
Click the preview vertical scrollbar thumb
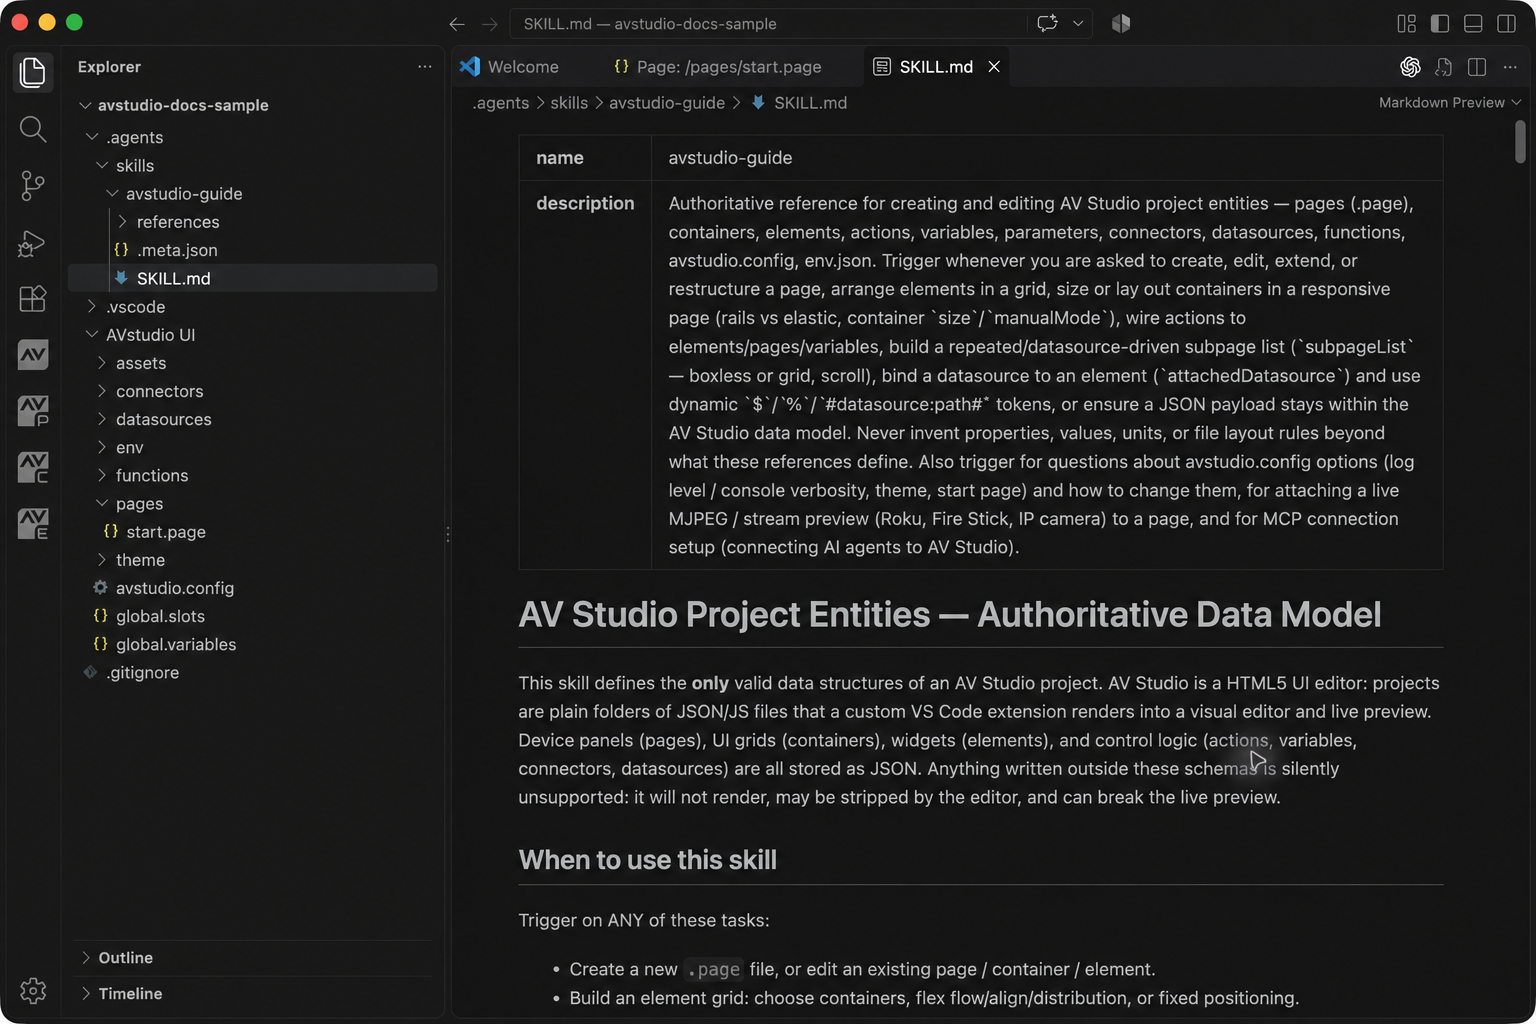point(1520,141)
